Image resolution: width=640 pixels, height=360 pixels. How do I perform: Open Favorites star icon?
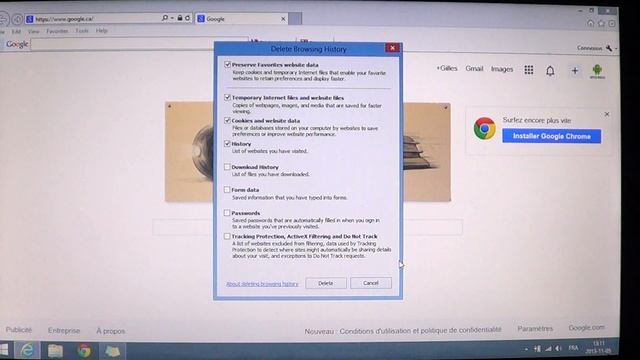coord(601,23)
